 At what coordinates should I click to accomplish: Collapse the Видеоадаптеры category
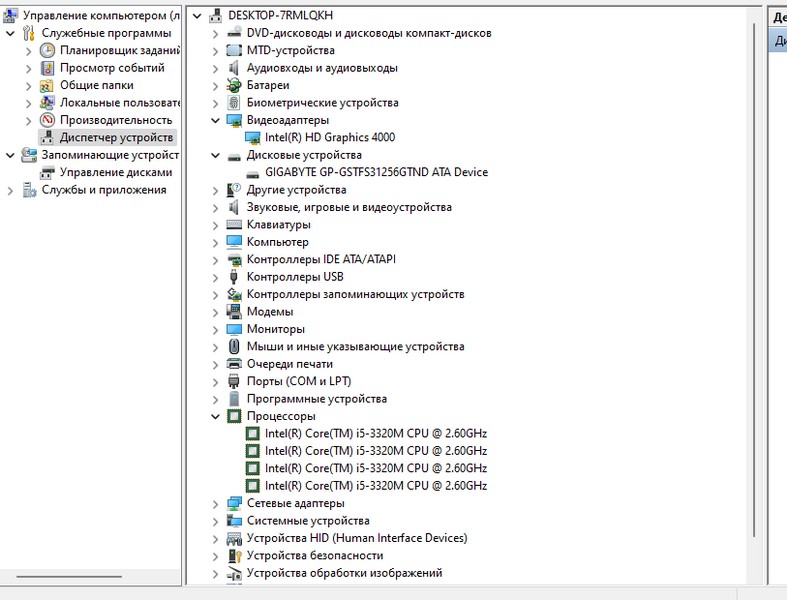[x=215, y=121]
